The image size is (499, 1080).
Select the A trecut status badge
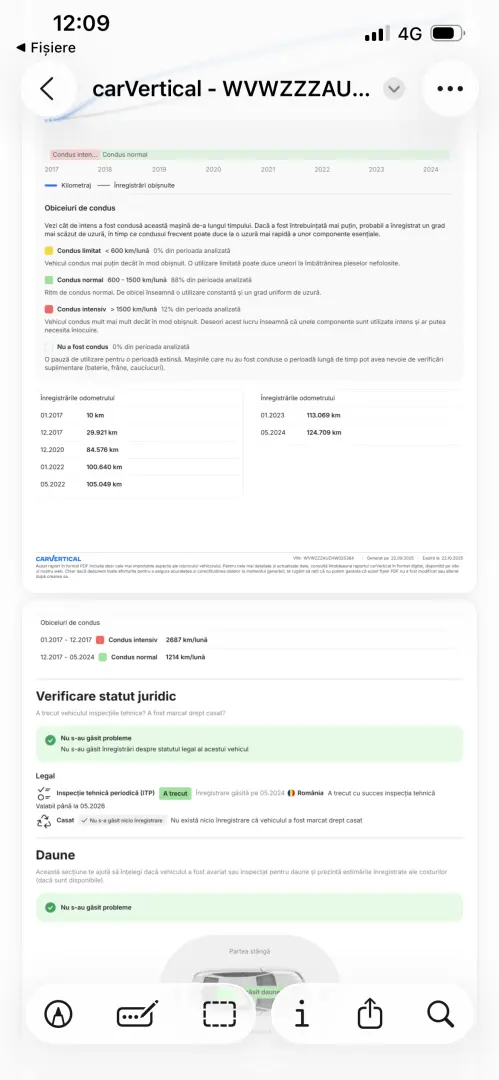coord(175,793)
